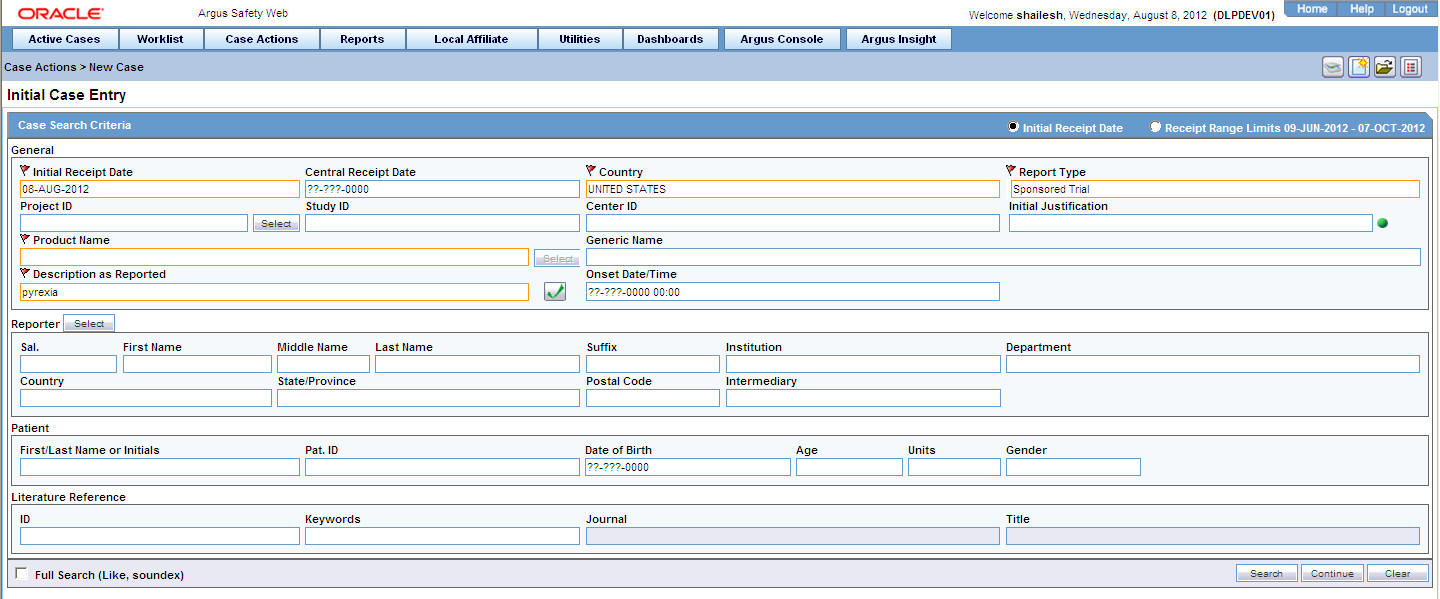Click Logout in the header
Viewport: 1440px width, 599px height.
(x=1410, y=9)
